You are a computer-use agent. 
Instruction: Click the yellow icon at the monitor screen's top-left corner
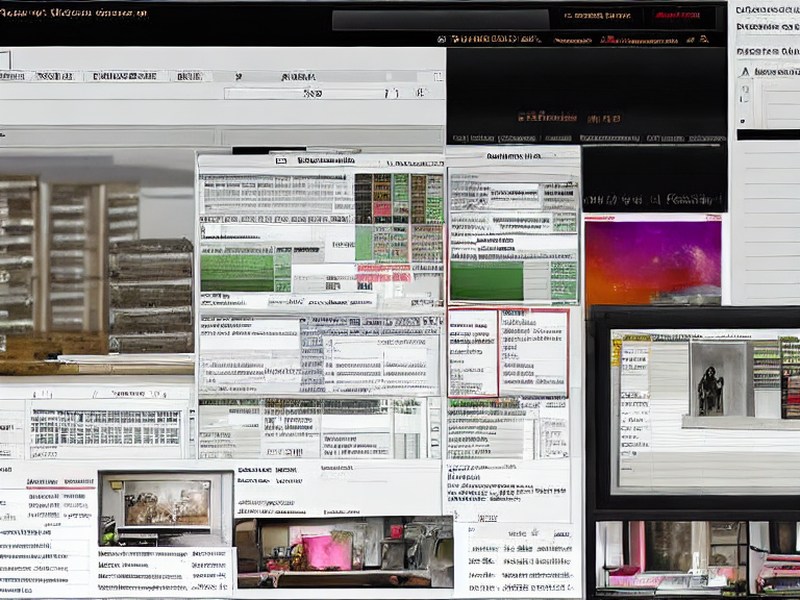(x=617, y=351)
